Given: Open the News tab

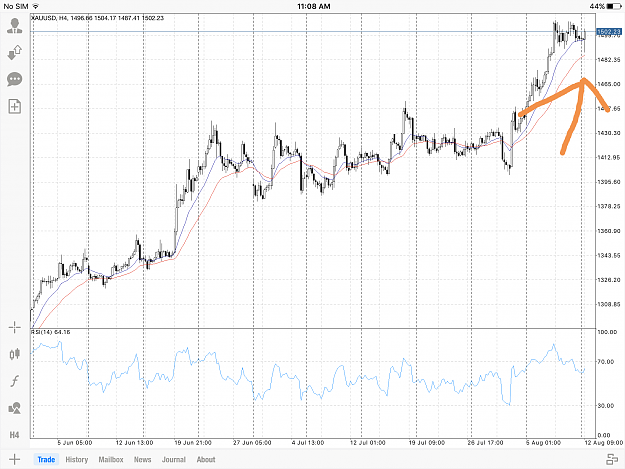Looking at the screenshot, I should (x=142, y=459).
